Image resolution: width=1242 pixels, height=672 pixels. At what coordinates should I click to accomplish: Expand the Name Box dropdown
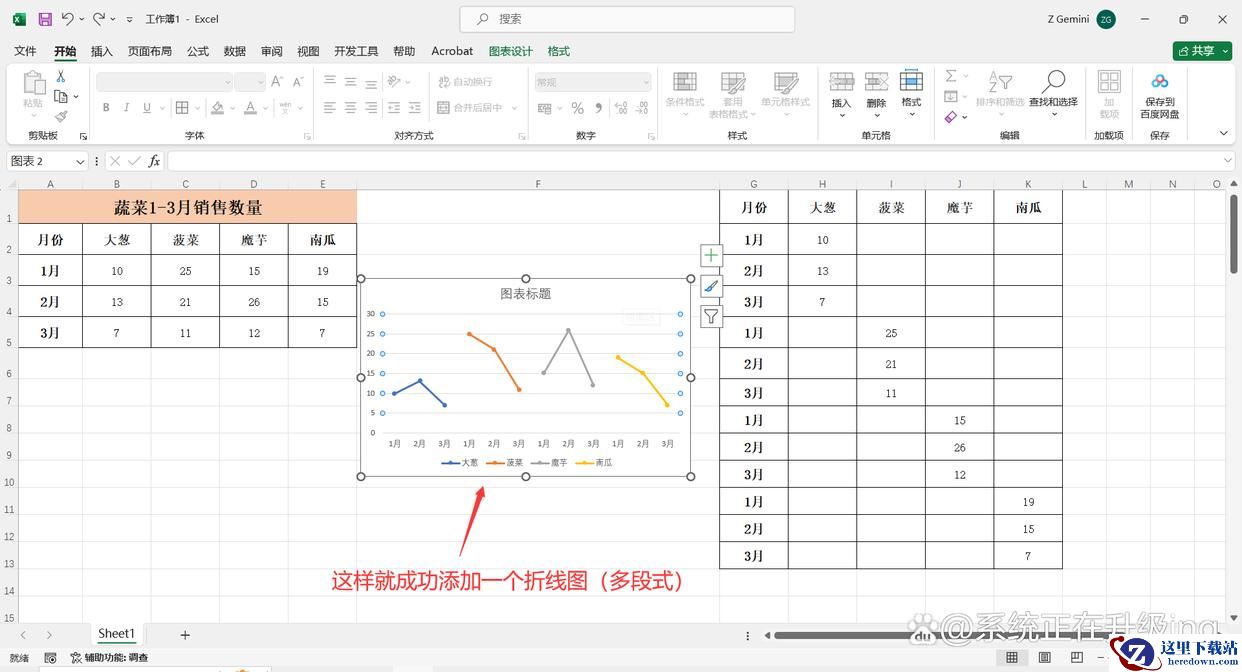click(x=80, y=161)
